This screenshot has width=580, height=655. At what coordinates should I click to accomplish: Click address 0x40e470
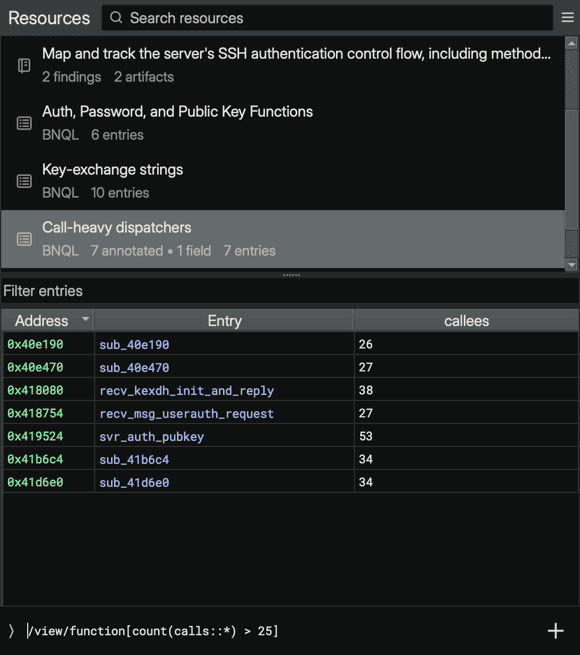coord(35,367)
